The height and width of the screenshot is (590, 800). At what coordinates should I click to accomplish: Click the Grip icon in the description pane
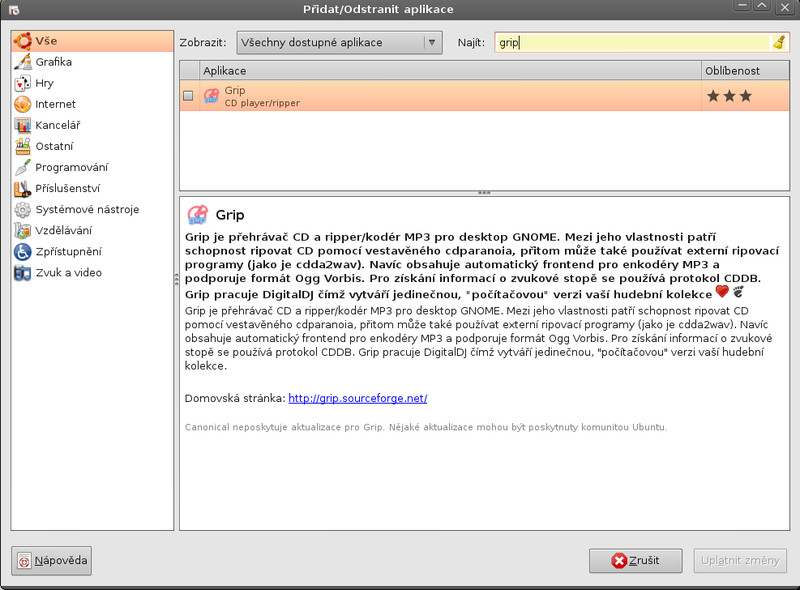197,215
